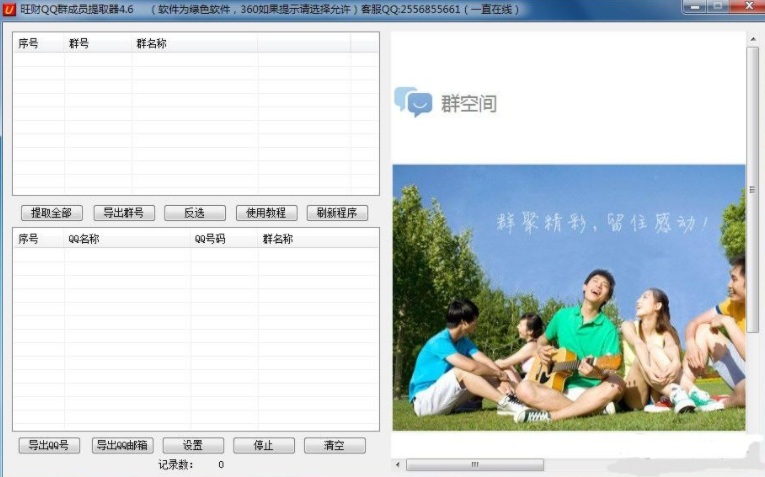This screenshot has width=765, height=477.
Task: Export group numbers with 导出群号
Action: click(x=124, y=213)
